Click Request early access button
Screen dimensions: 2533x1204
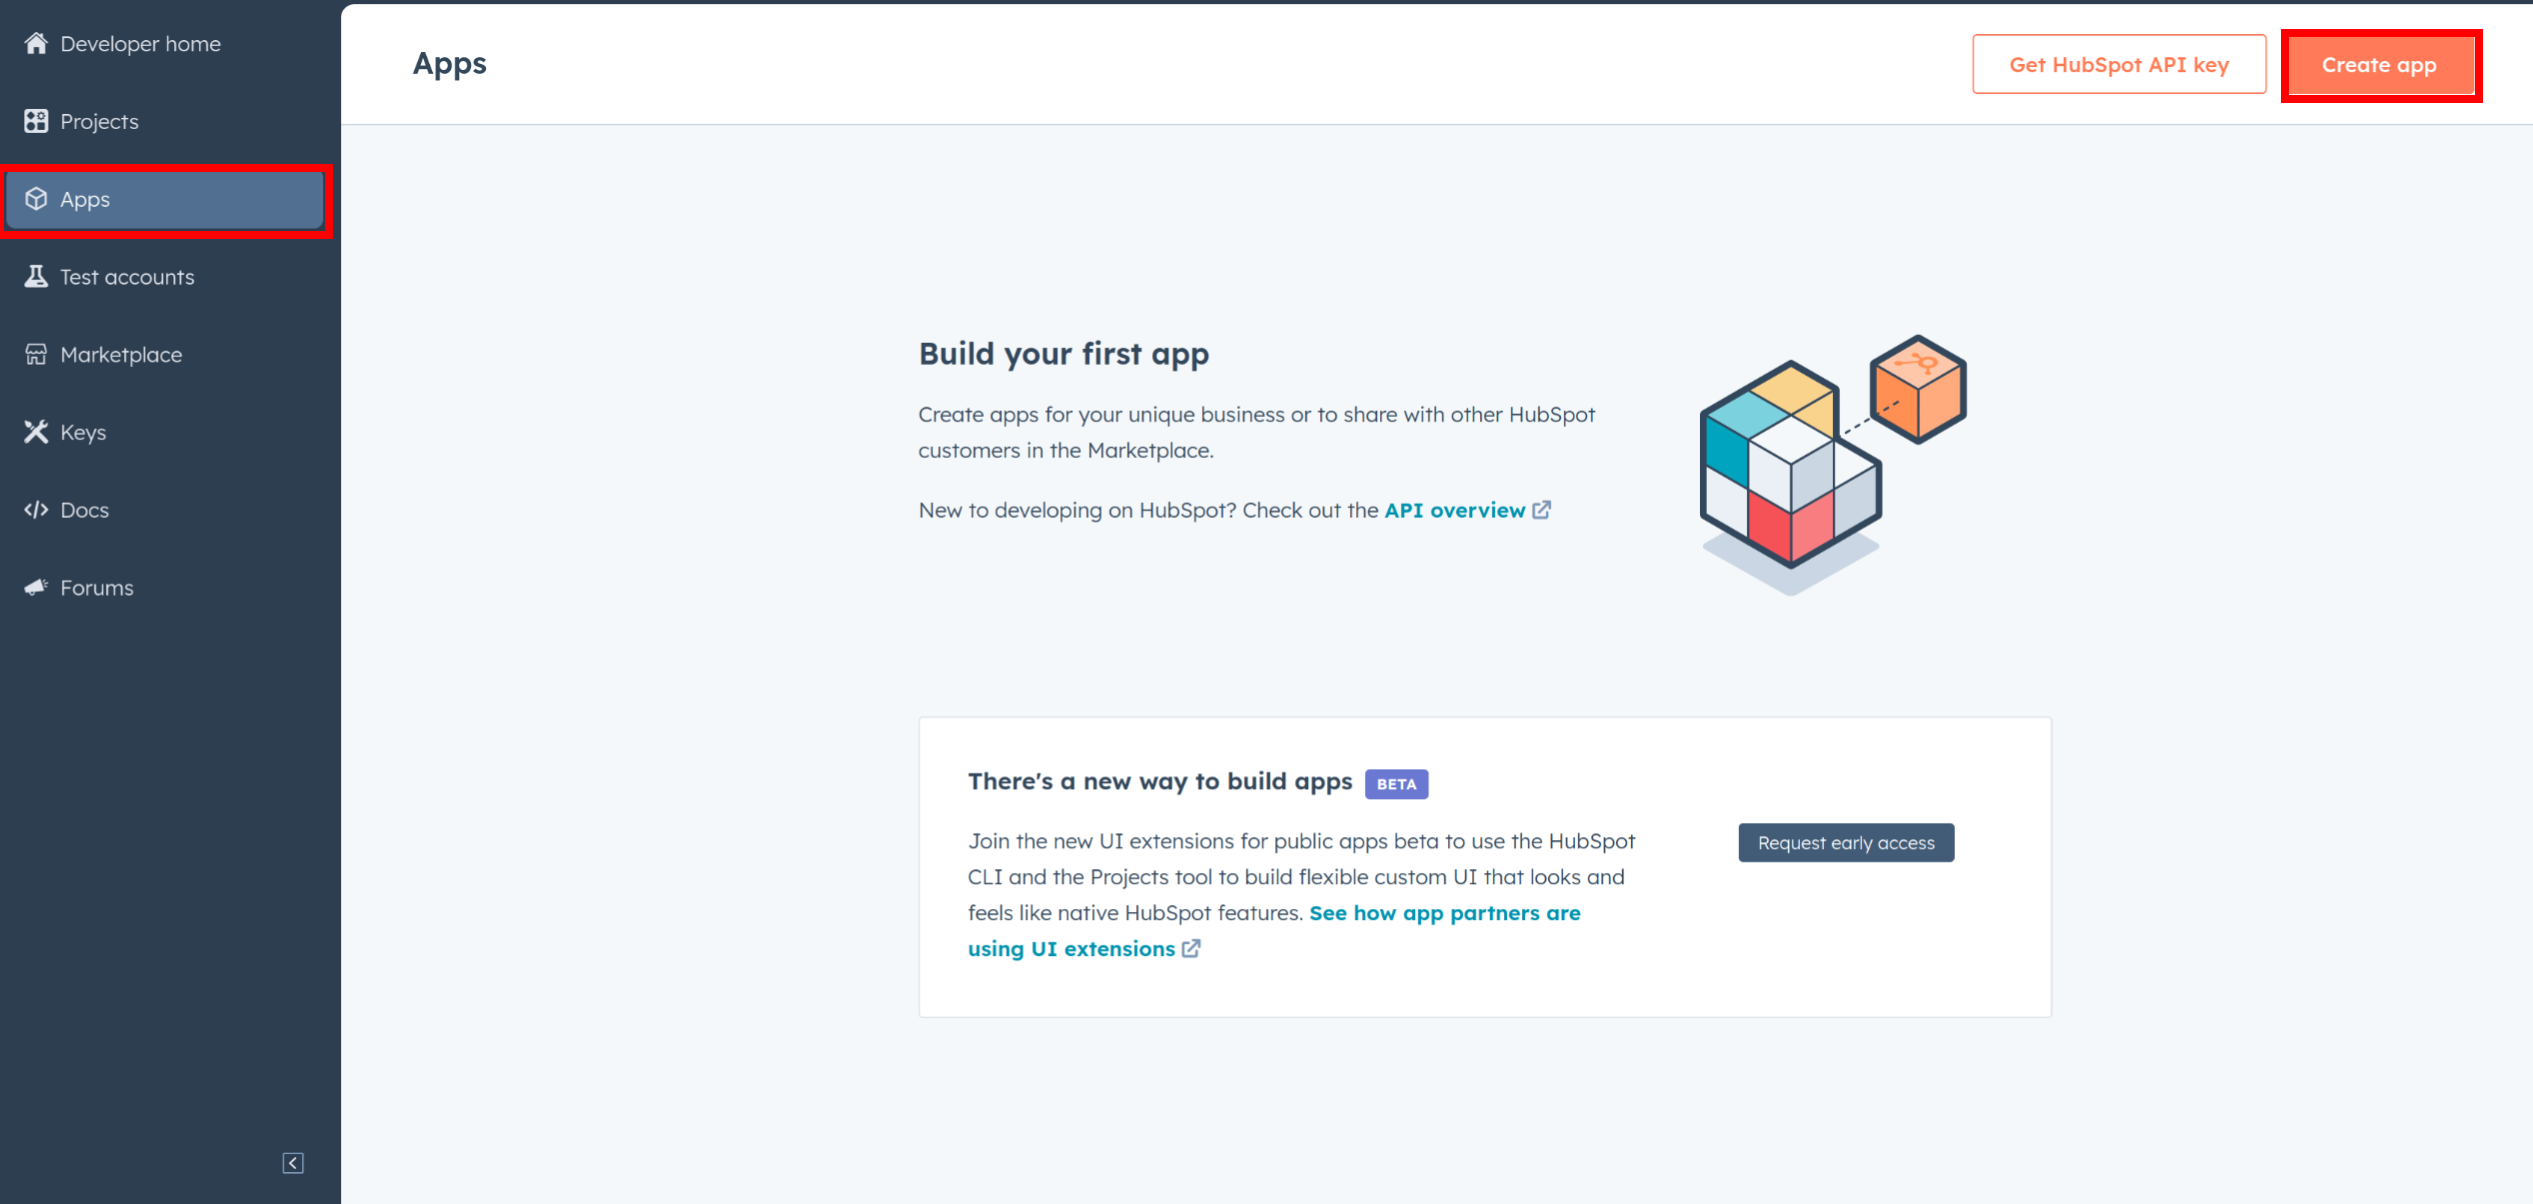point(1846,842)
